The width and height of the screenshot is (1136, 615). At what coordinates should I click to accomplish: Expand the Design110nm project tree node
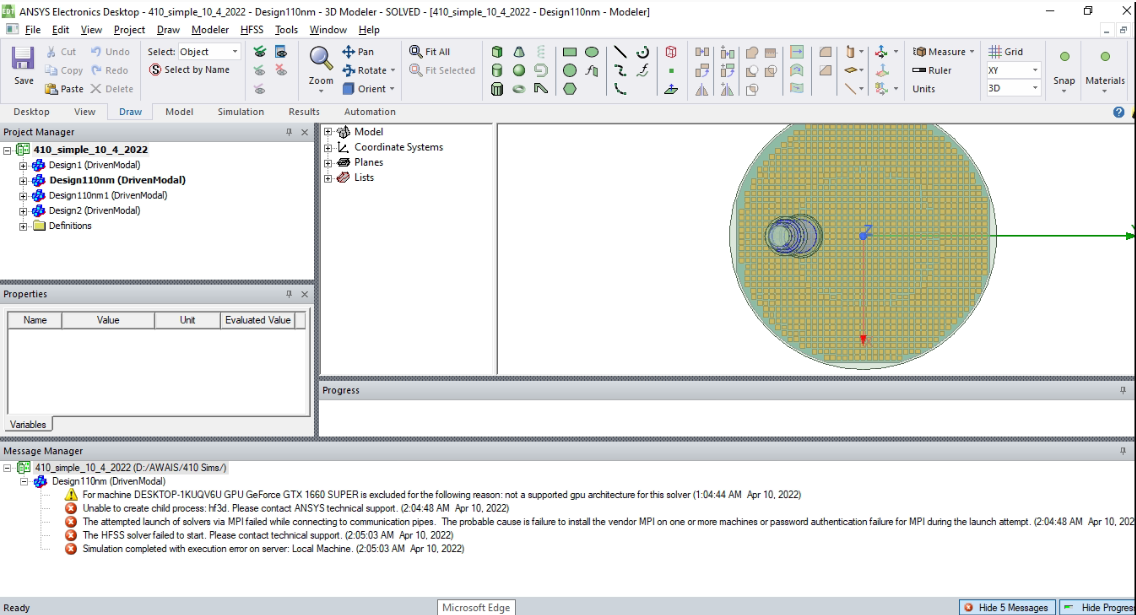23,180
